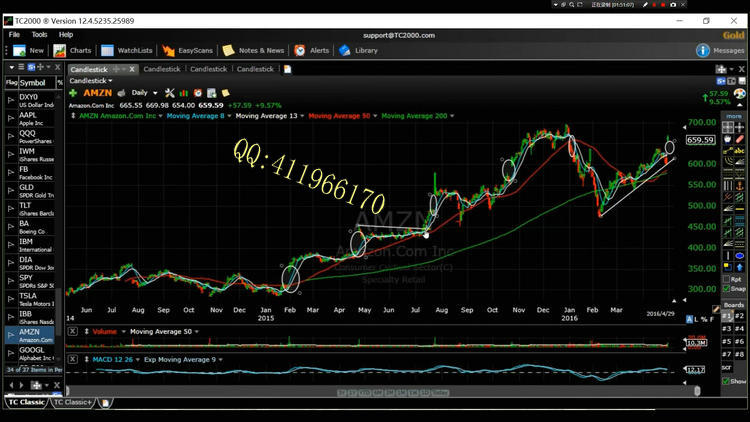Toggle the Show checkbox
750x422 pixels.
coord(727,381)
